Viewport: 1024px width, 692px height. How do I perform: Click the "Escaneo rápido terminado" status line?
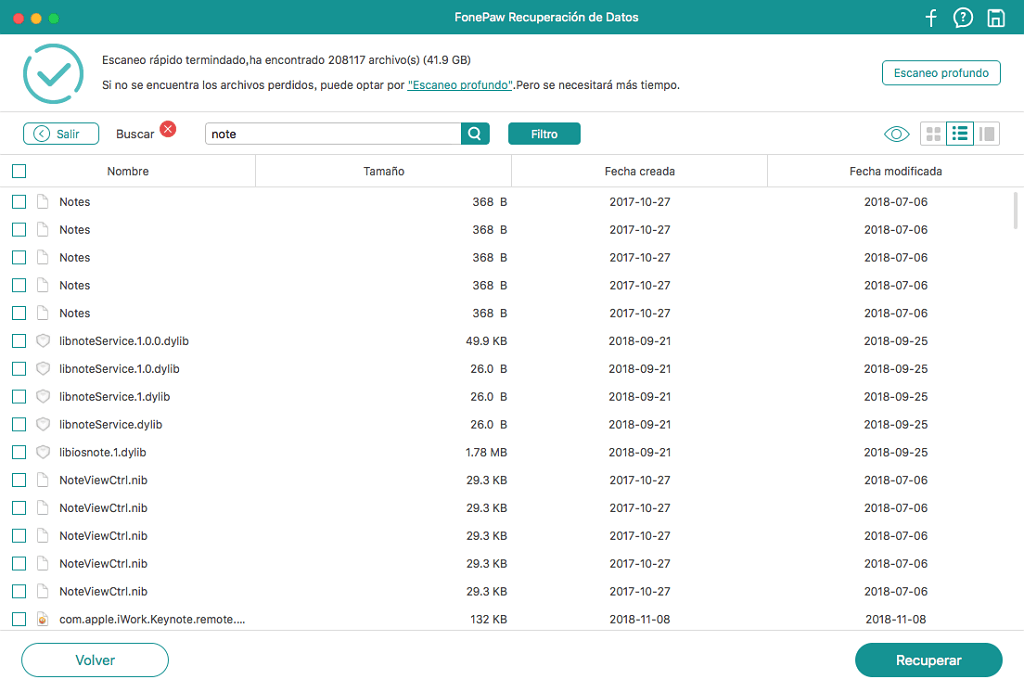pos(286,60)
